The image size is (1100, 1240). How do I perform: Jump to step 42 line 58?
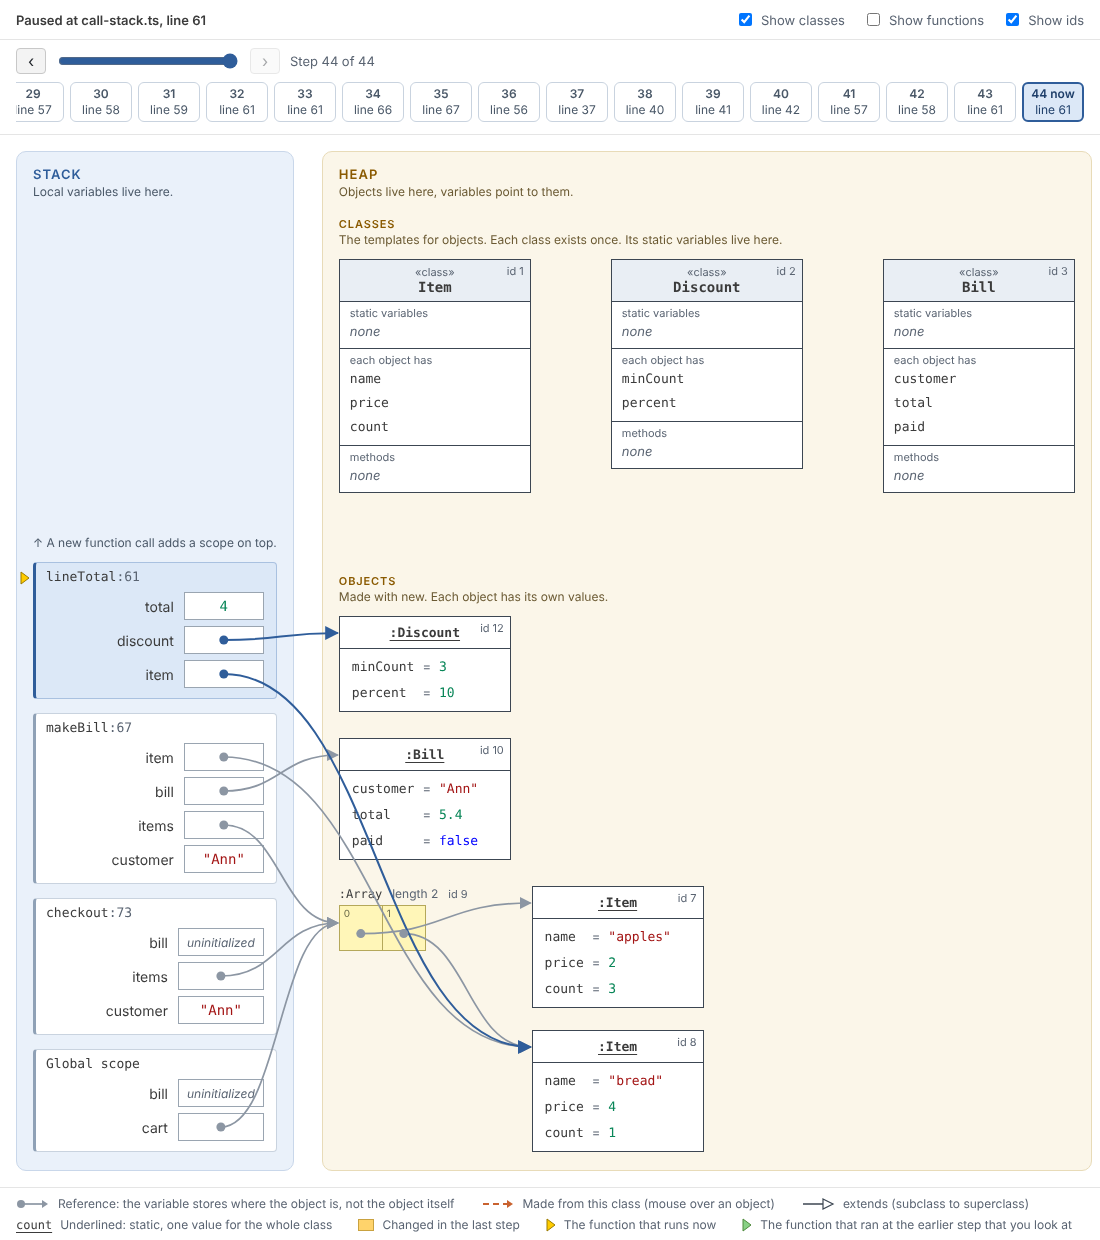917,102
